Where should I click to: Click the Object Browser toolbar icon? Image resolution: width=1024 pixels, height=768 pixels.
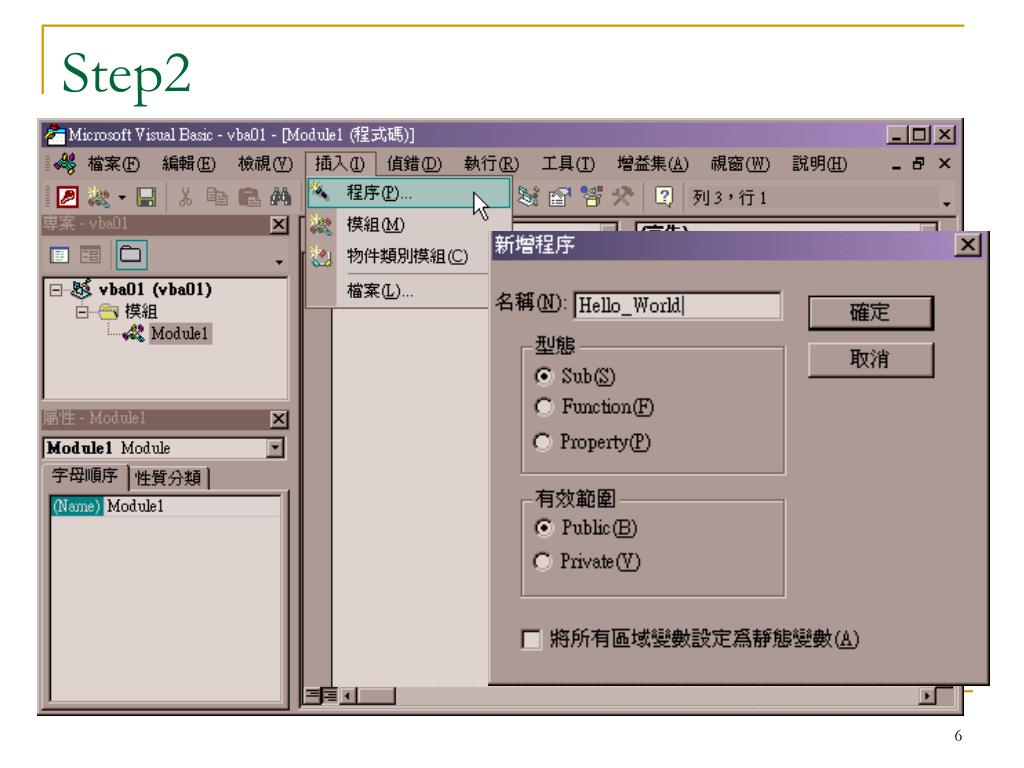pyautogui.click(x=592, y=196)
